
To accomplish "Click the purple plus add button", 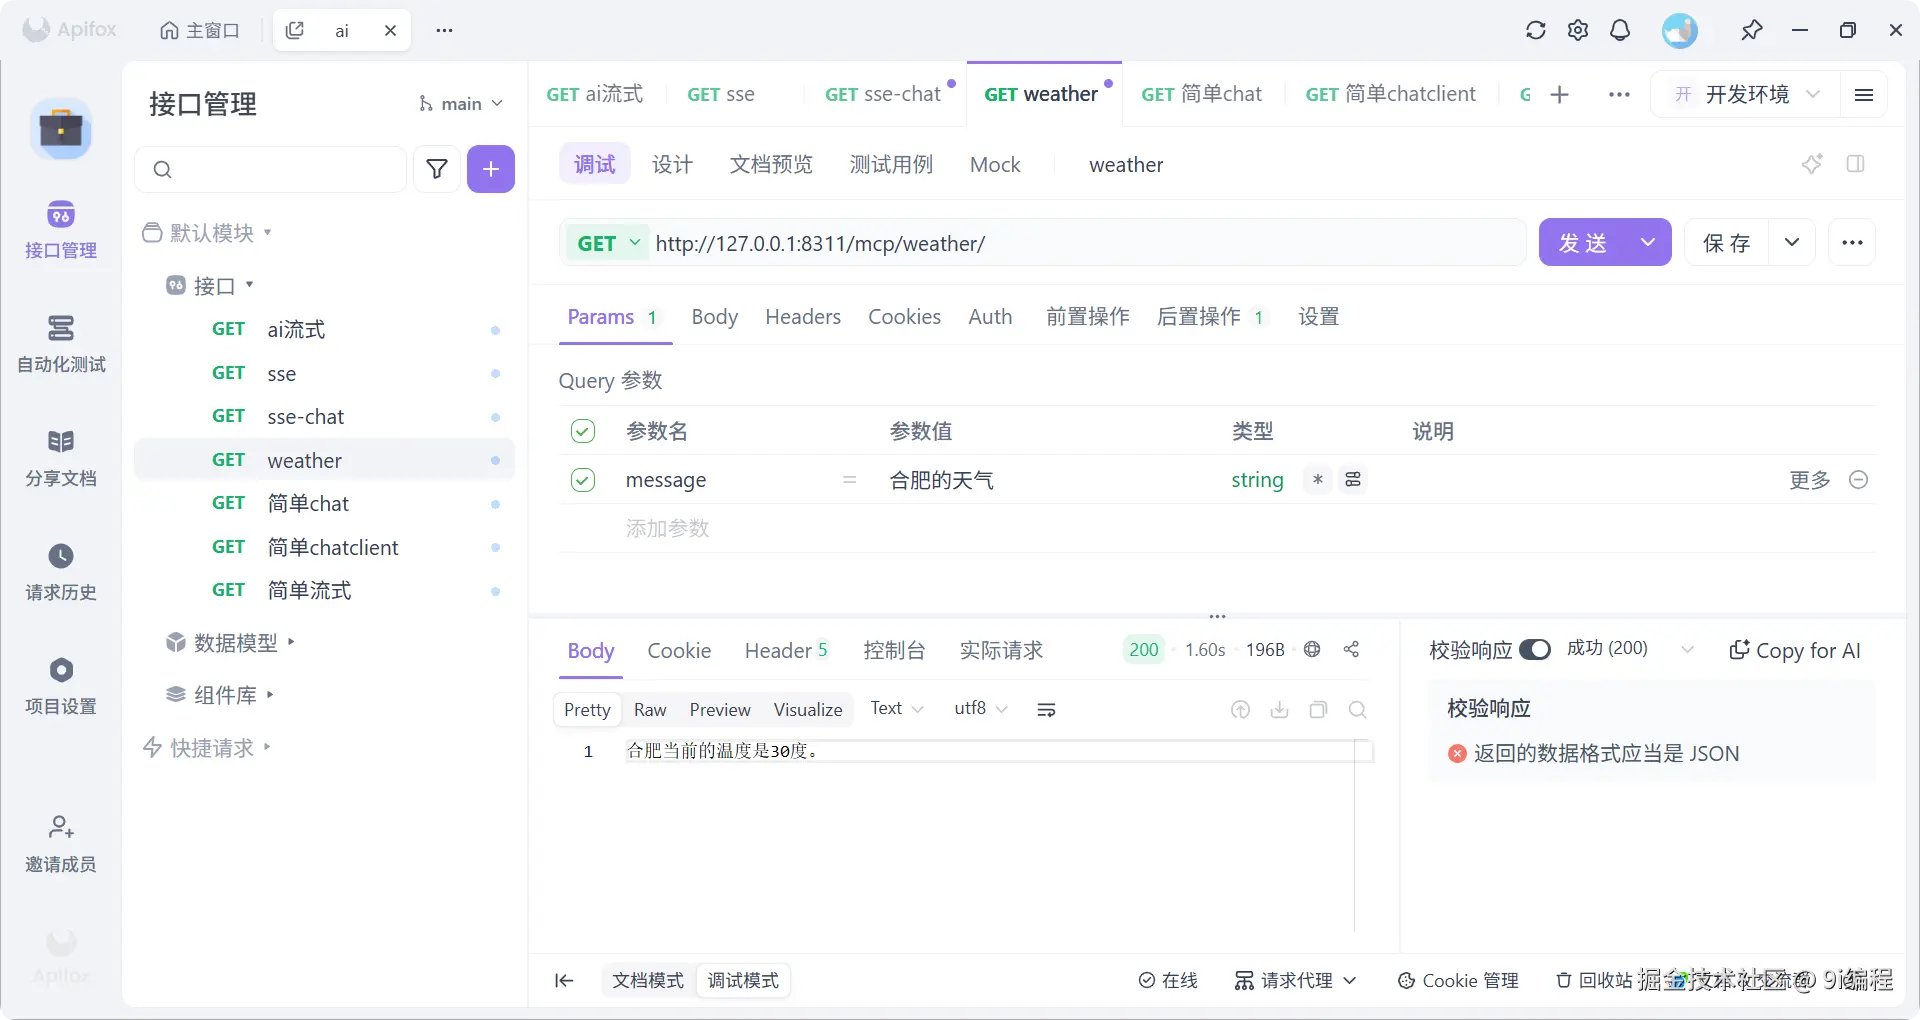I will 491,169.
